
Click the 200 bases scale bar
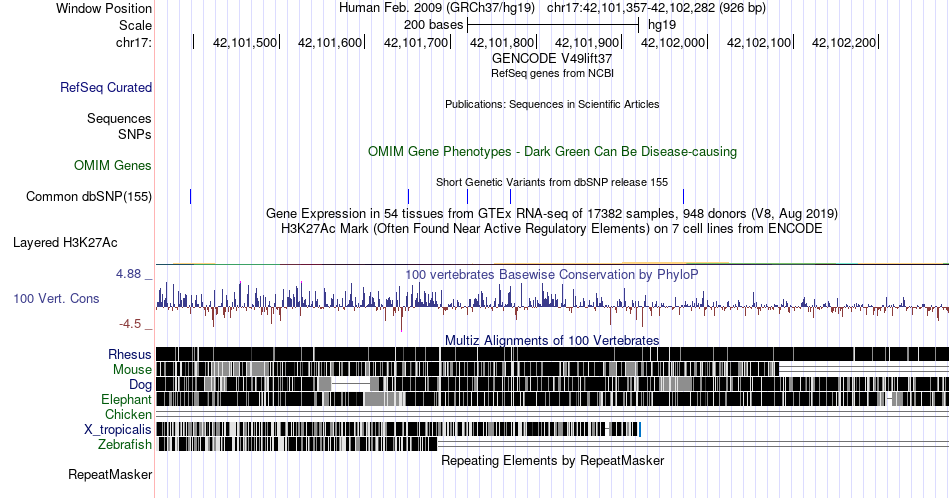(x=553, y=25)
